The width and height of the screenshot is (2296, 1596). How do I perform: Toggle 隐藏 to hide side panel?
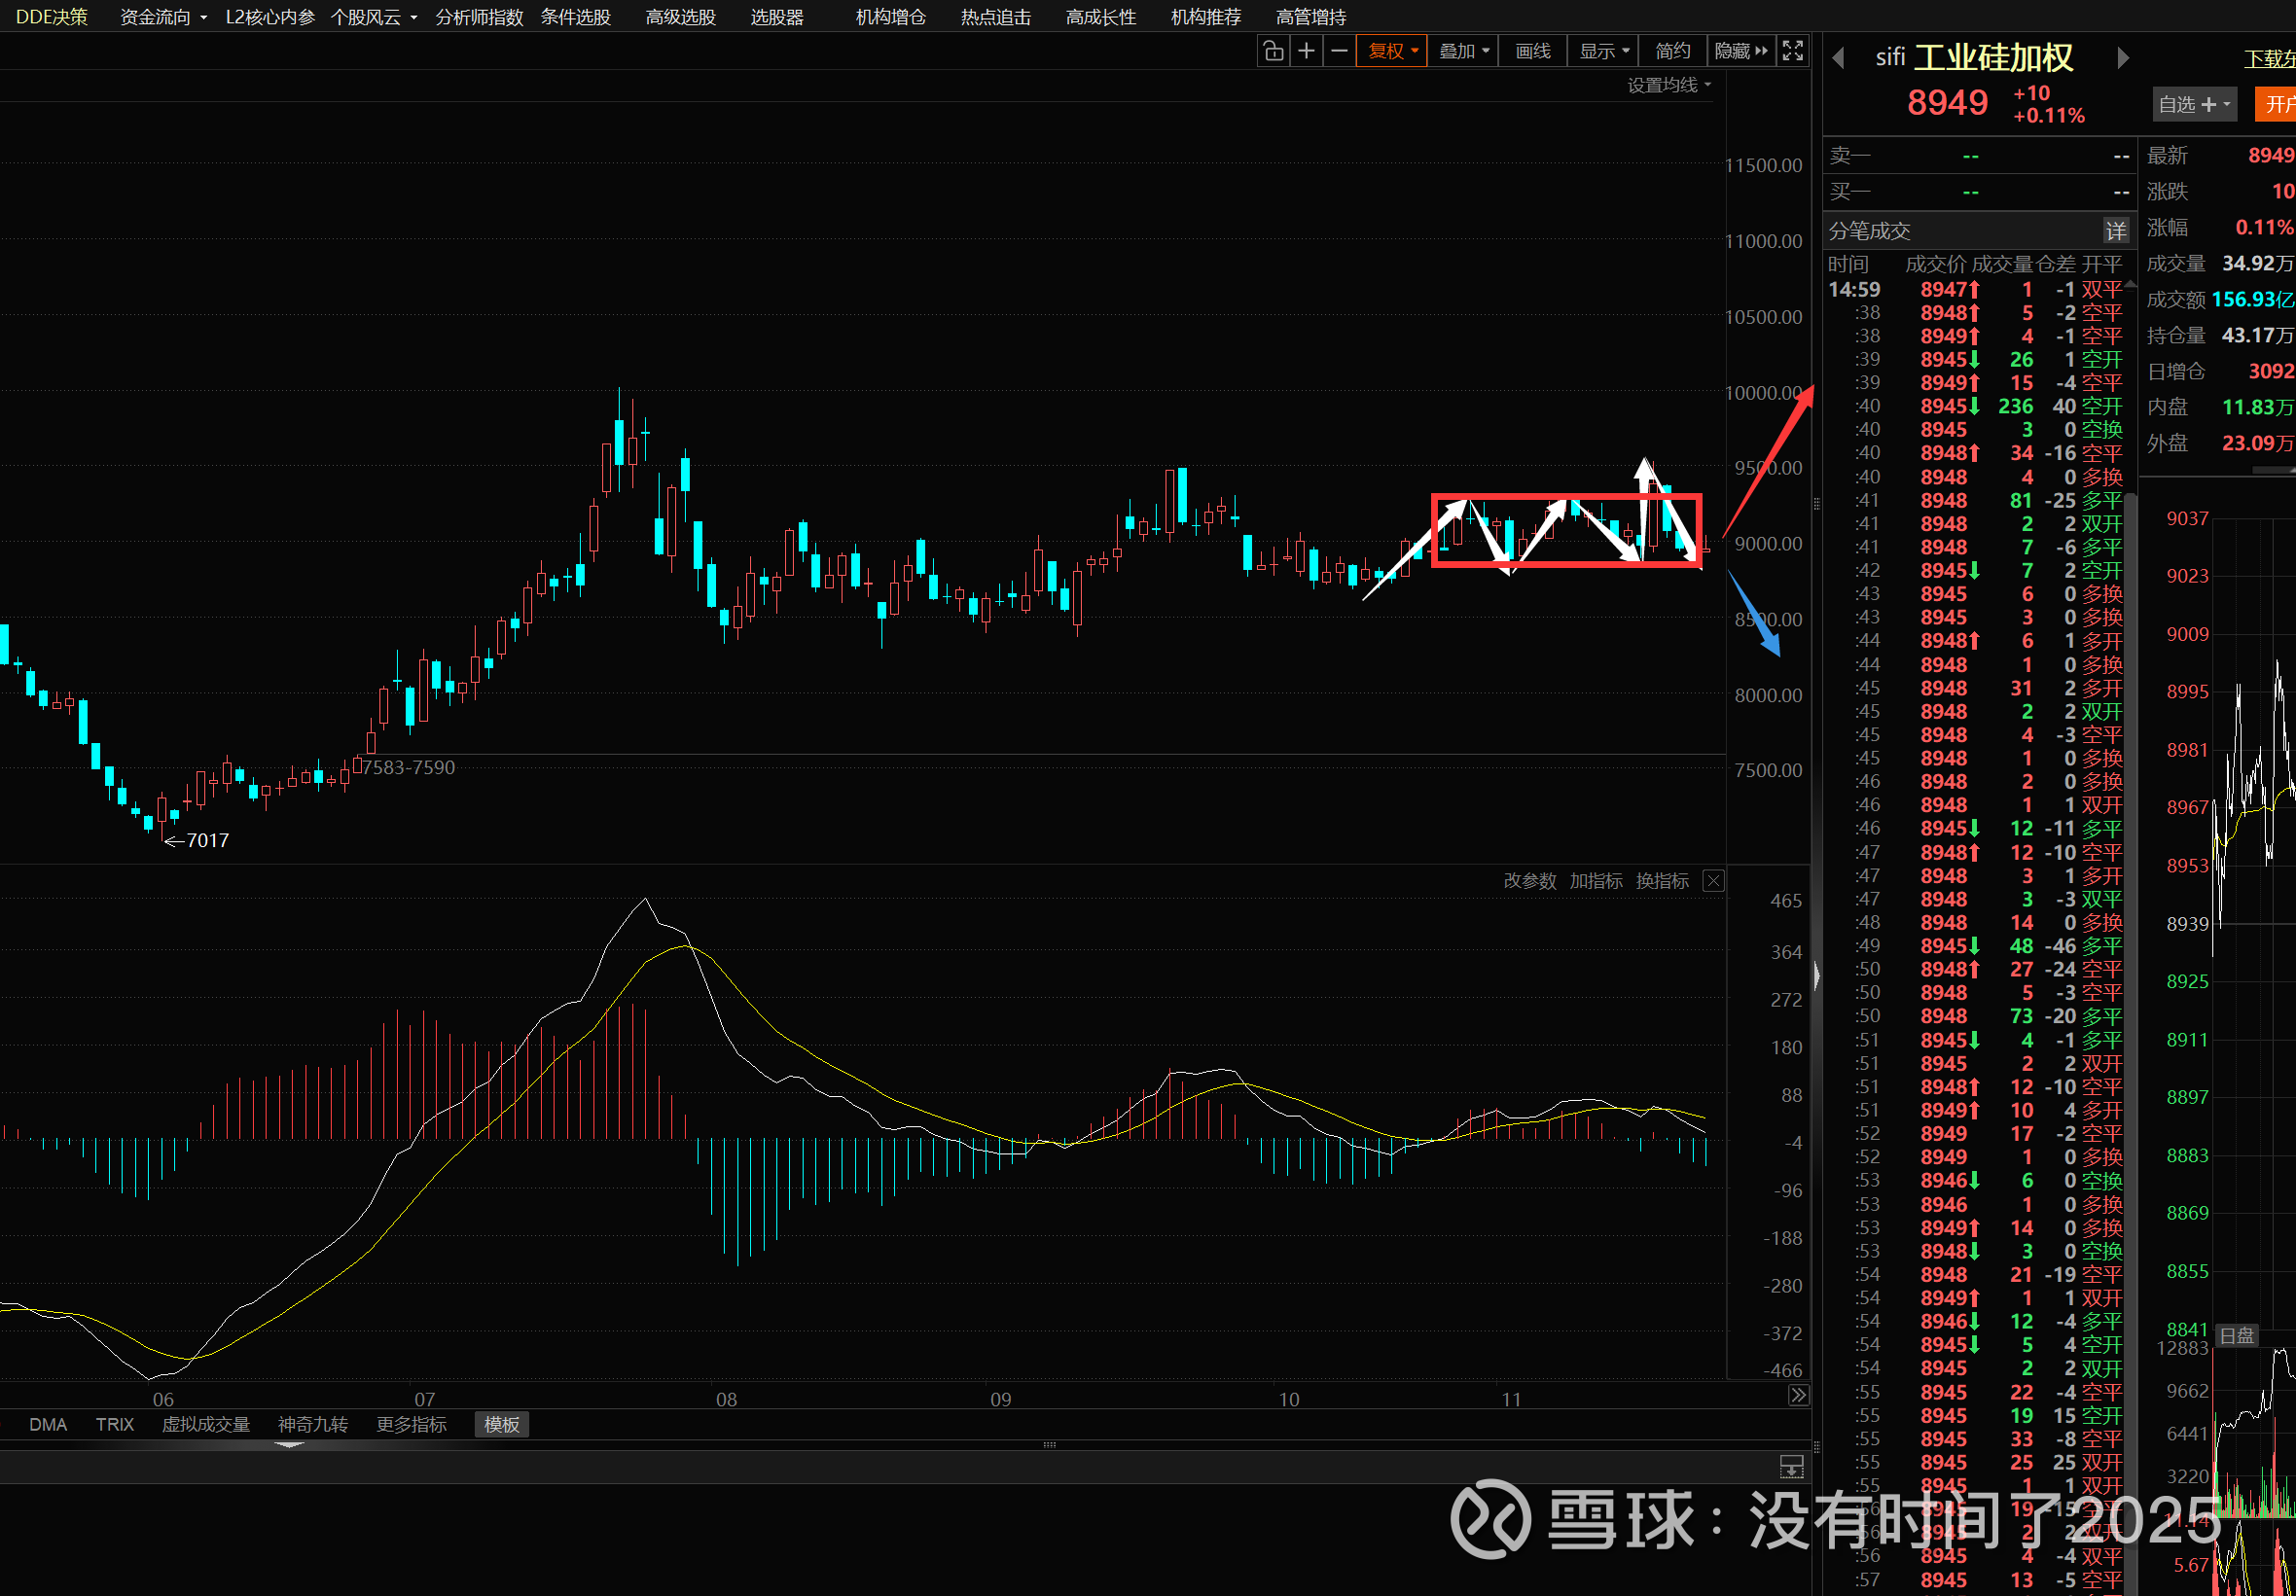point(1740,51)
